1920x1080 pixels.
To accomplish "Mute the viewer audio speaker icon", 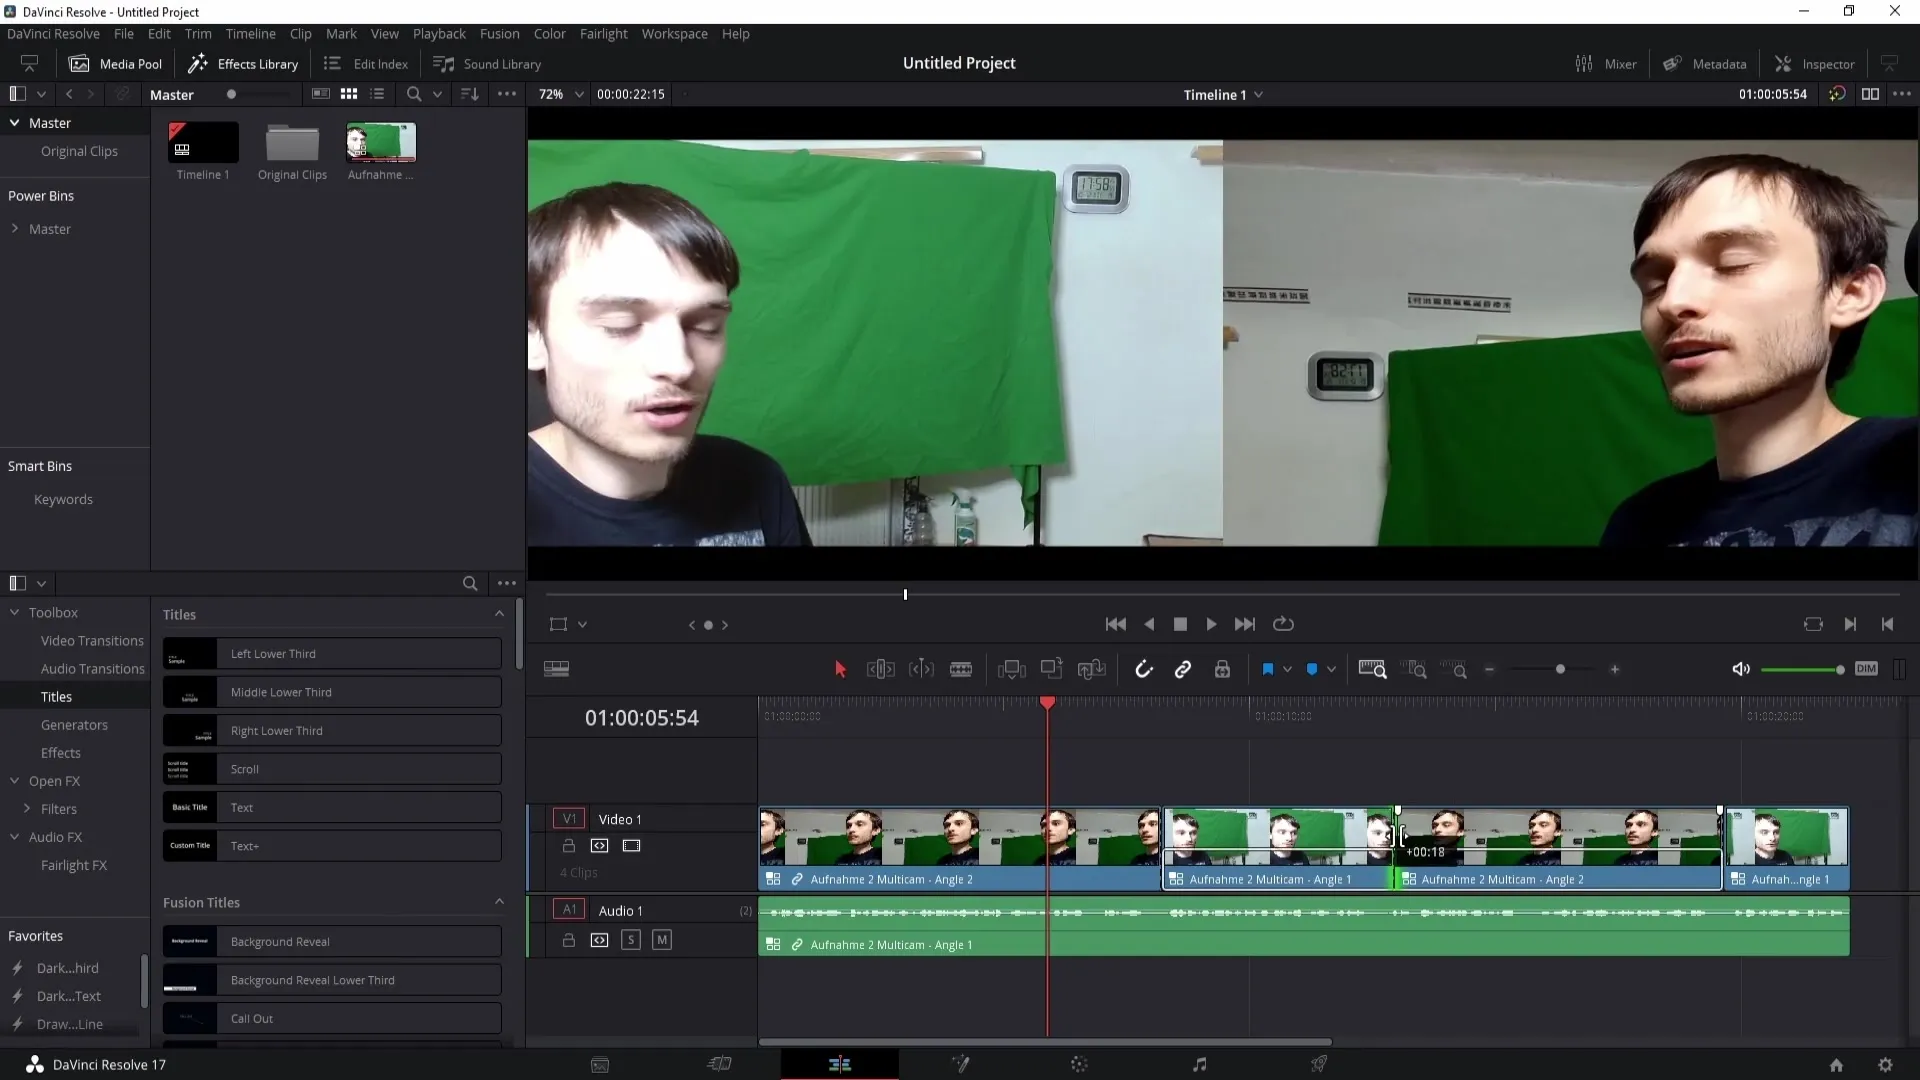I will (1741, 669).
